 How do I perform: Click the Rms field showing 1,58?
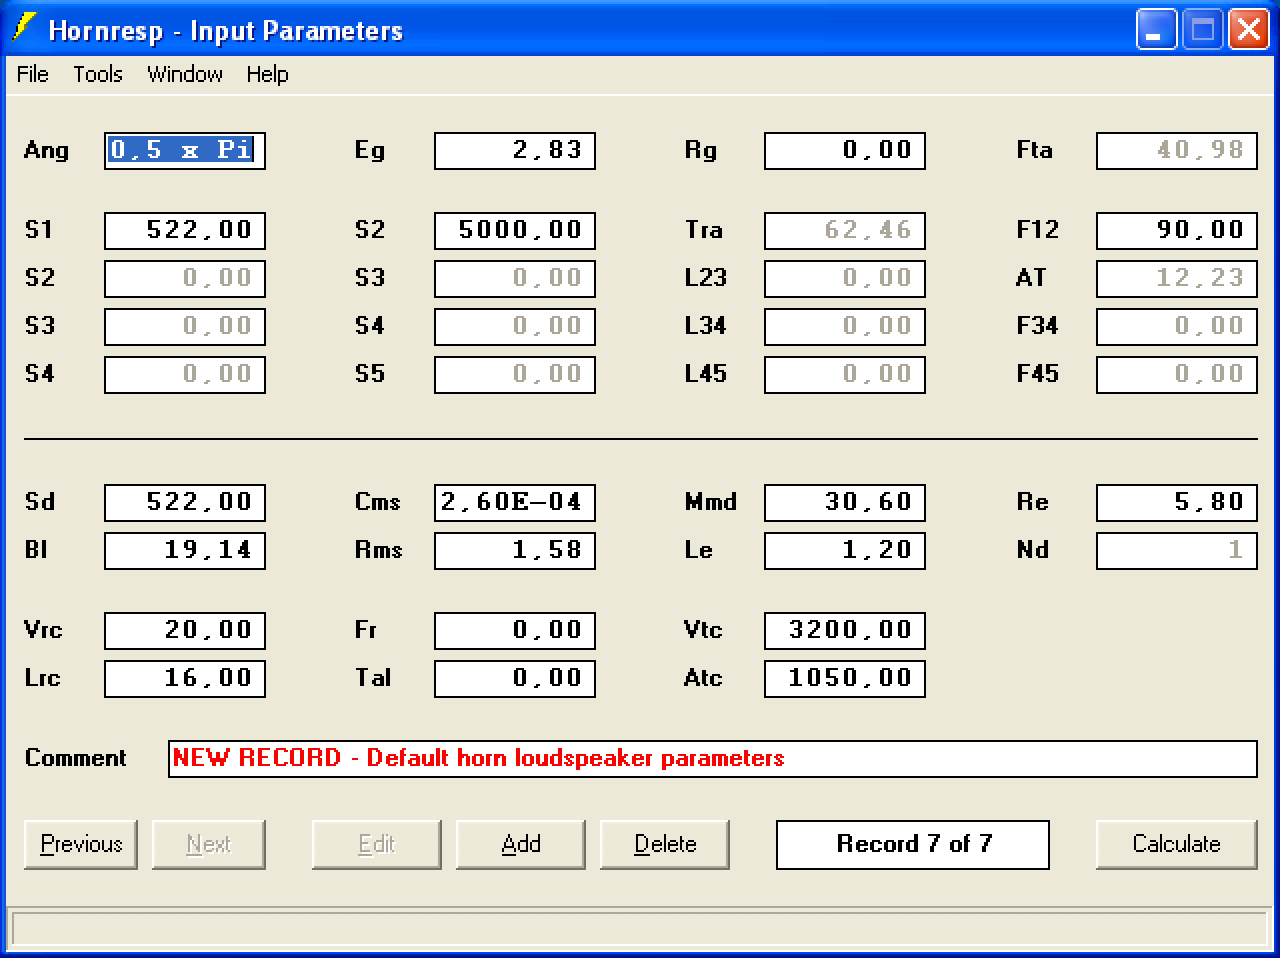tap(515, 550)
